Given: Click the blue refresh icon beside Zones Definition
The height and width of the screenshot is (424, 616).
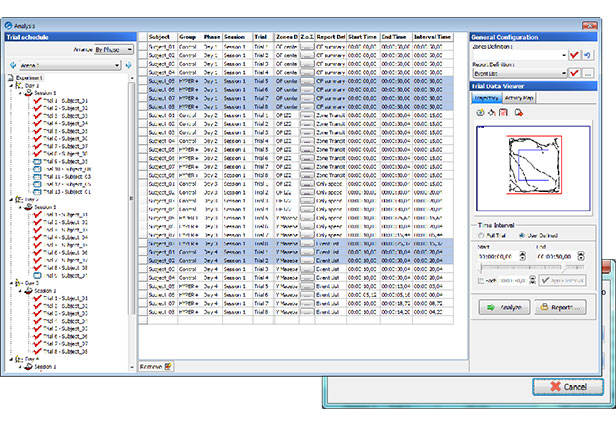Looking at the screenshot, I should 588,54.
